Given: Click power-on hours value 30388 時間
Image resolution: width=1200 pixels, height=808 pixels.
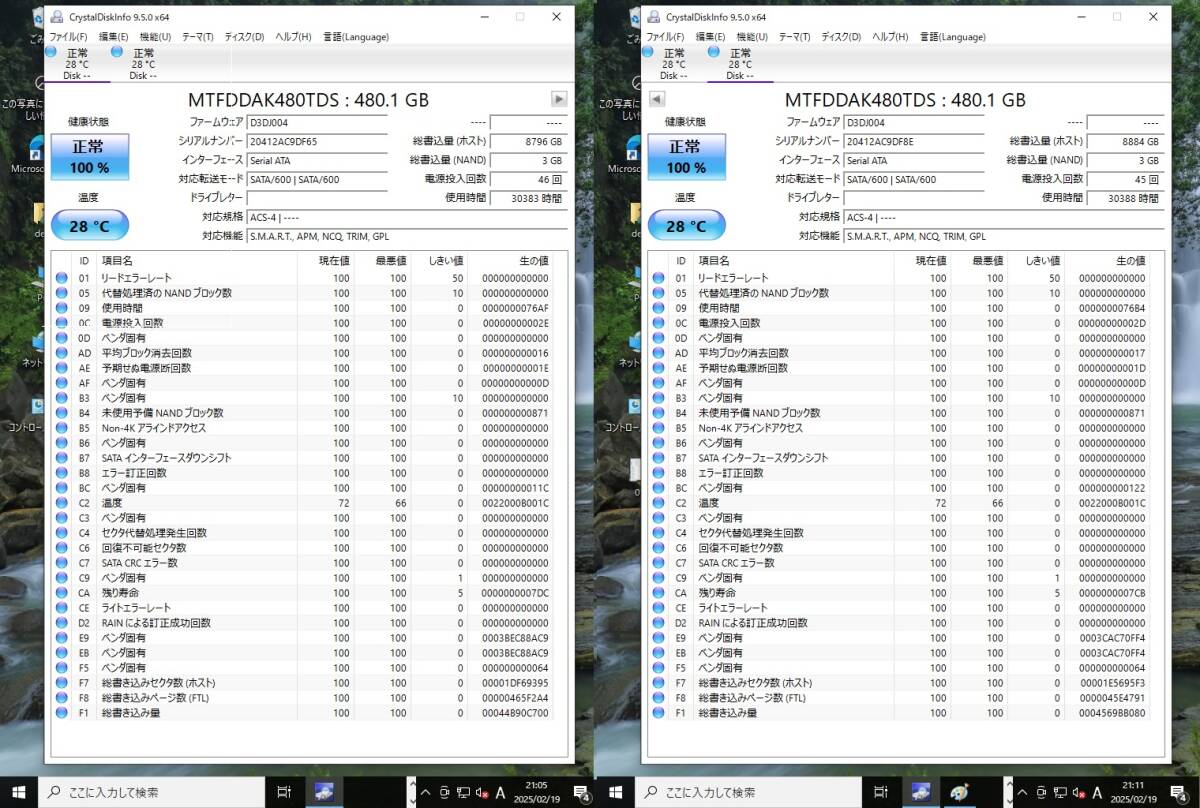Looking at the screenshot, I should tap(1126, 198).
